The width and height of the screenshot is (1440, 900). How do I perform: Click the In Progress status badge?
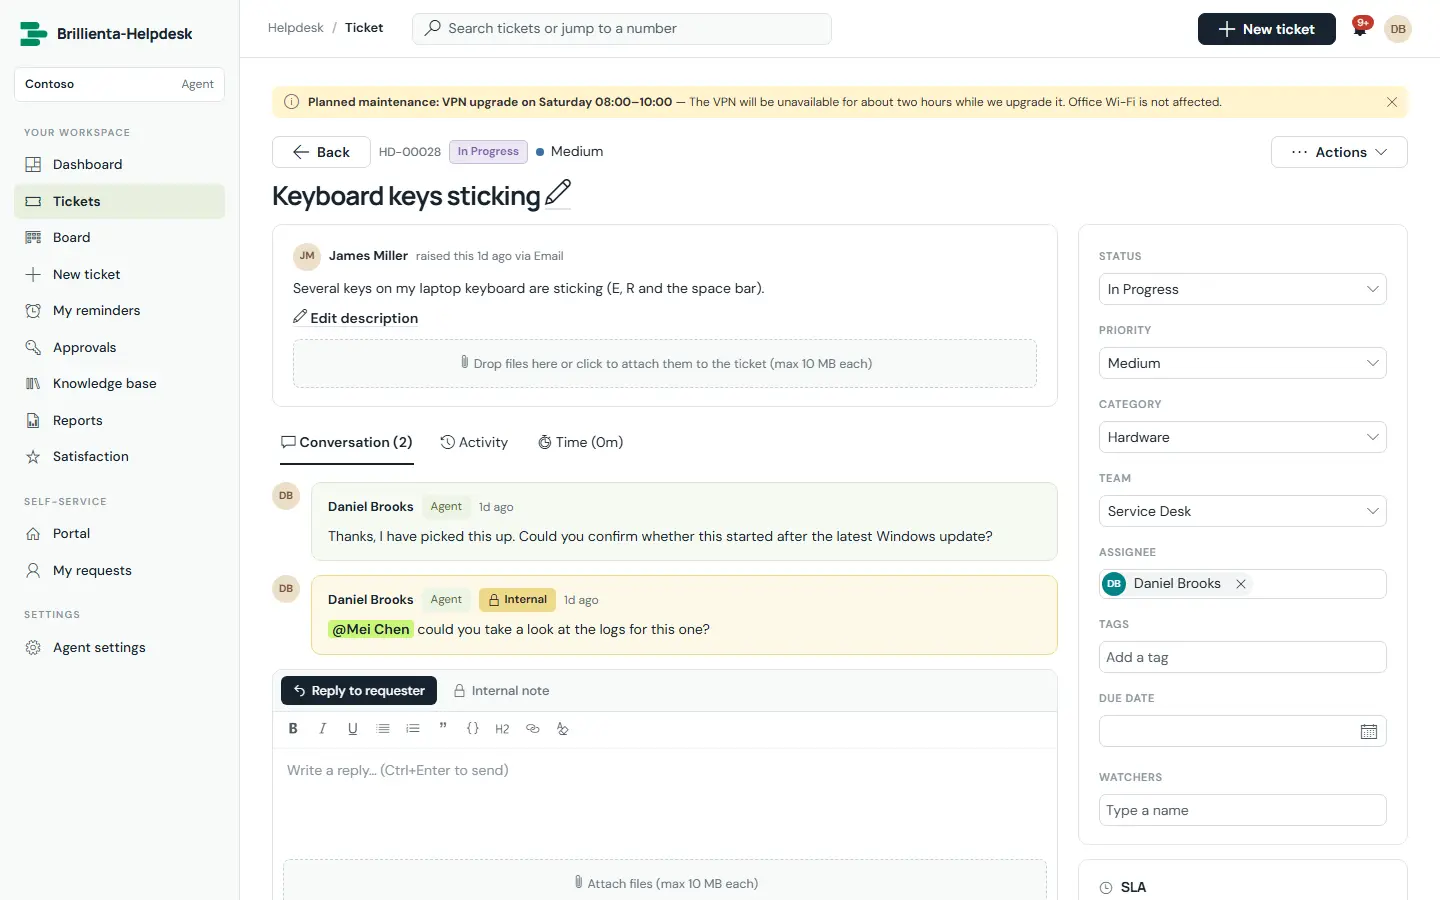[488, 152]
